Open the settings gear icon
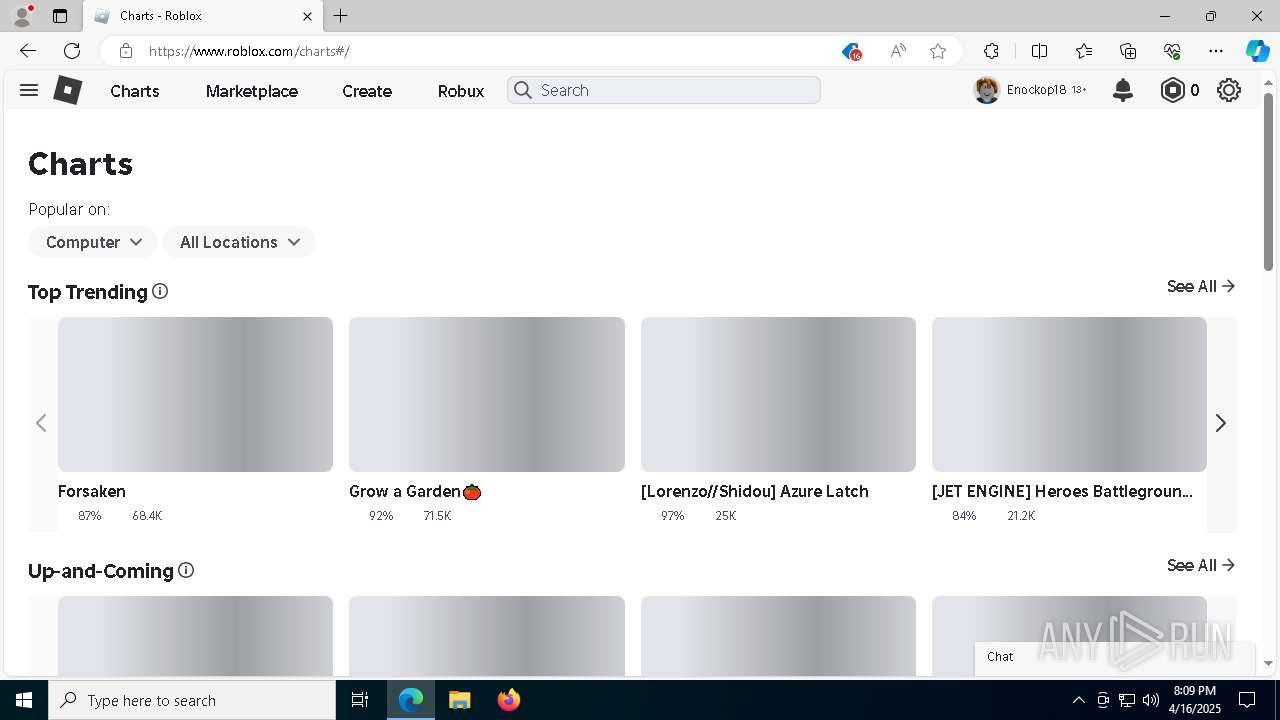 (x=1229, y=90)
